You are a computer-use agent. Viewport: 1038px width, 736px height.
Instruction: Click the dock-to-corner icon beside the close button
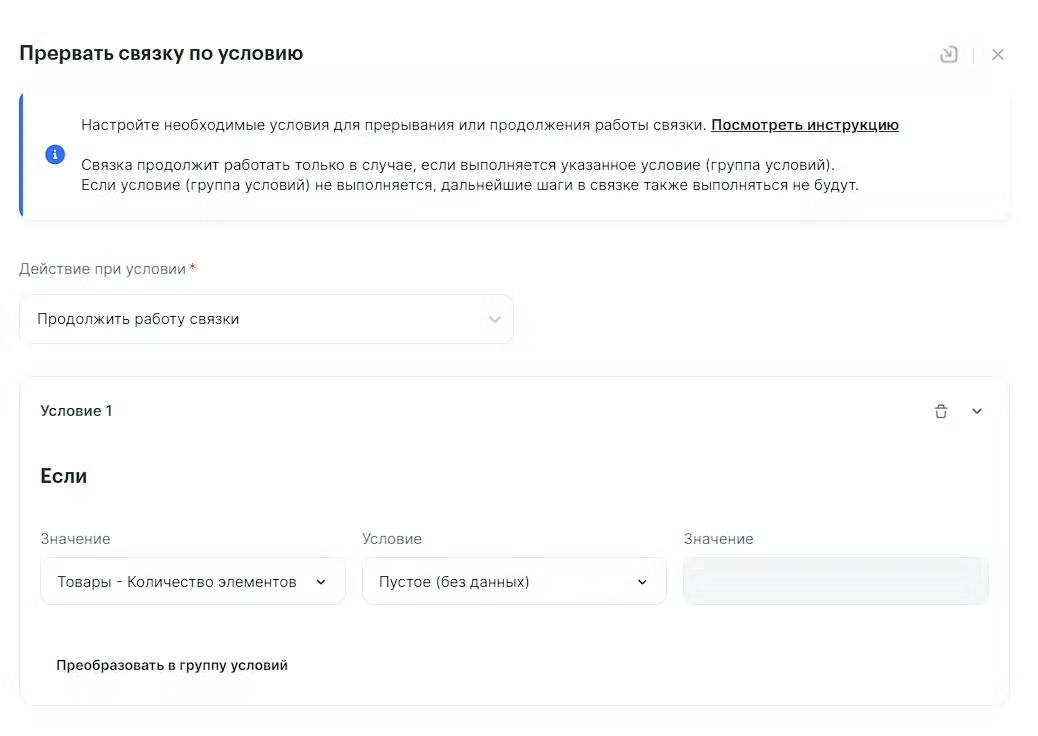pos(949,55)
